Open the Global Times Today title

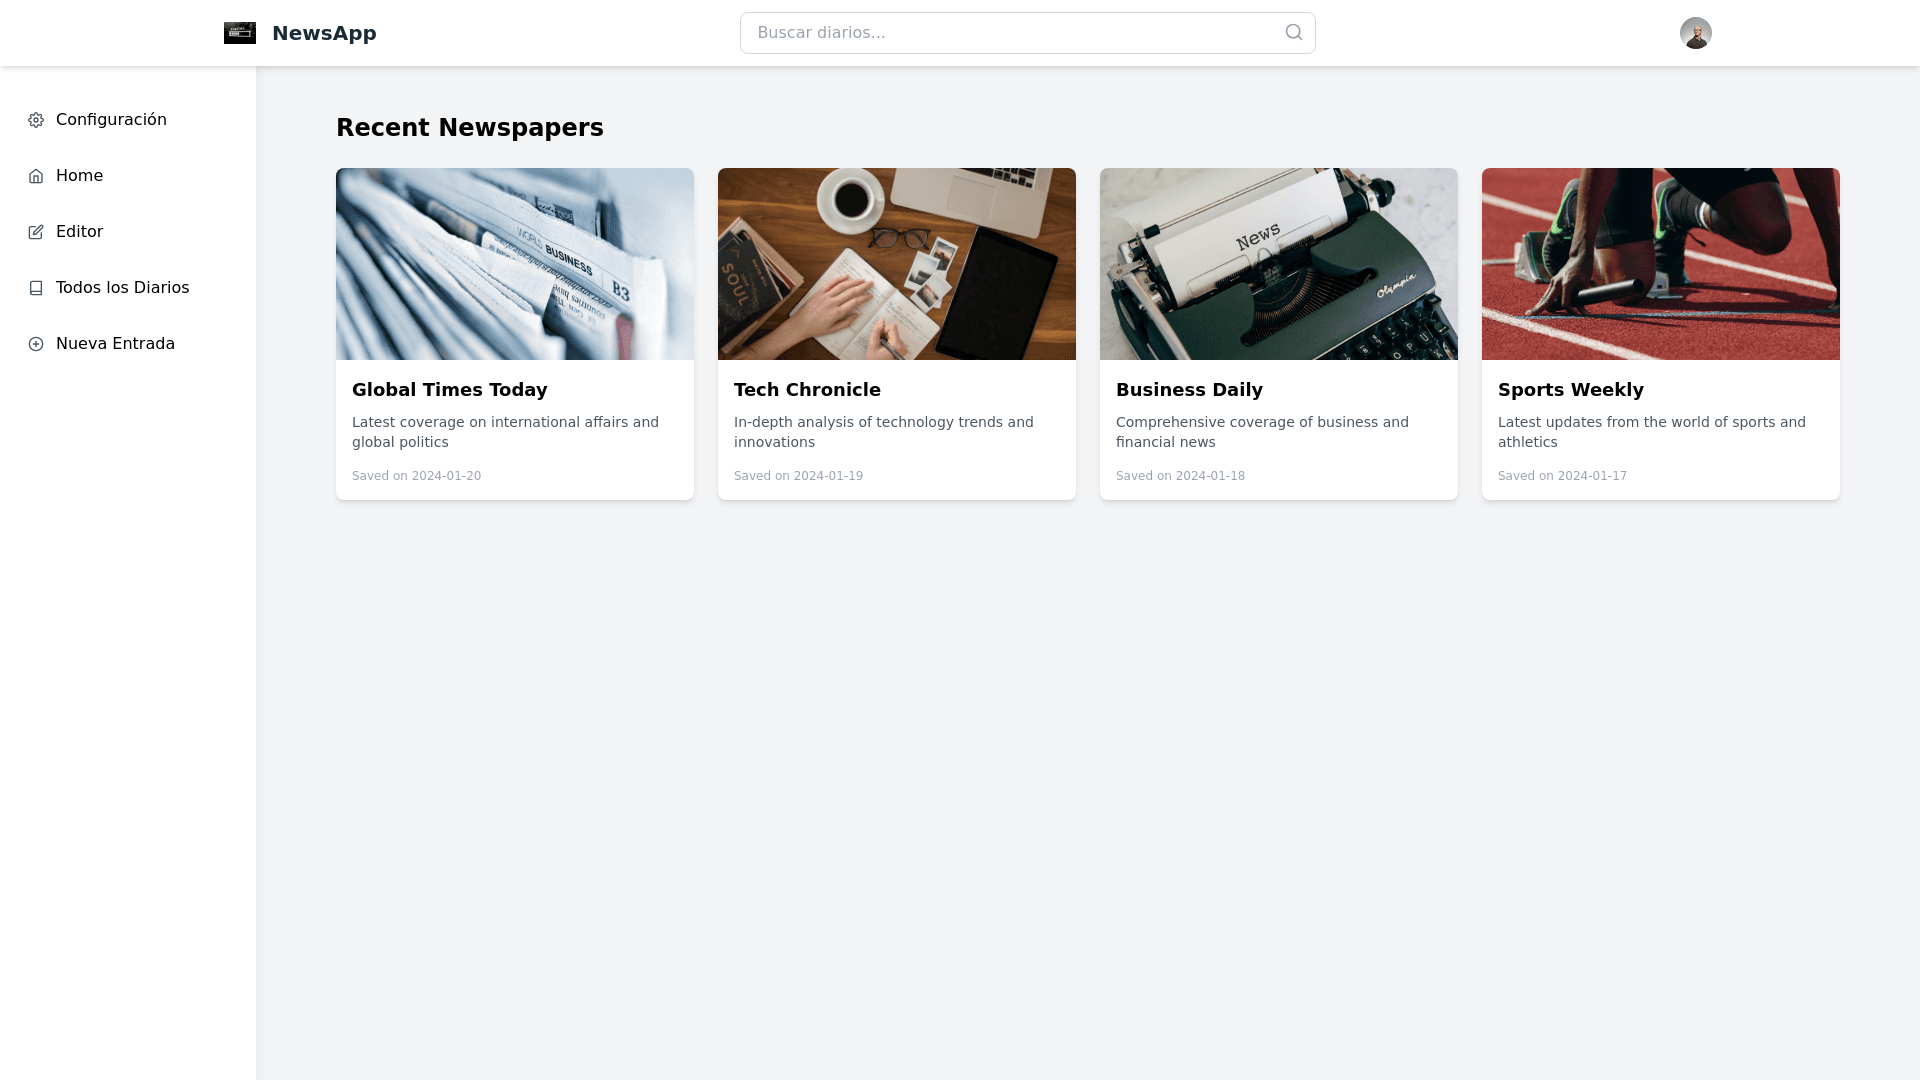coord(449,390)
